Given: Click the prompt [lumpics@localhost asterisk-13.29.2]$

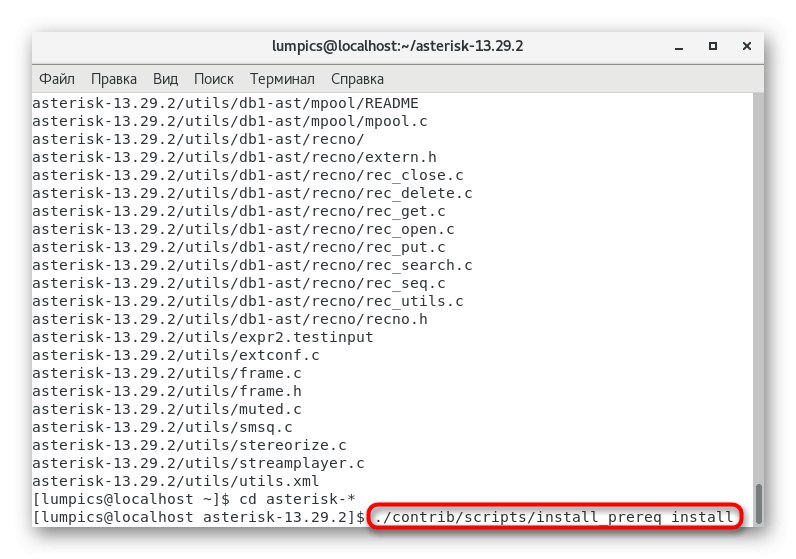Looking at the screenshot, I should (x=198, y=517).
